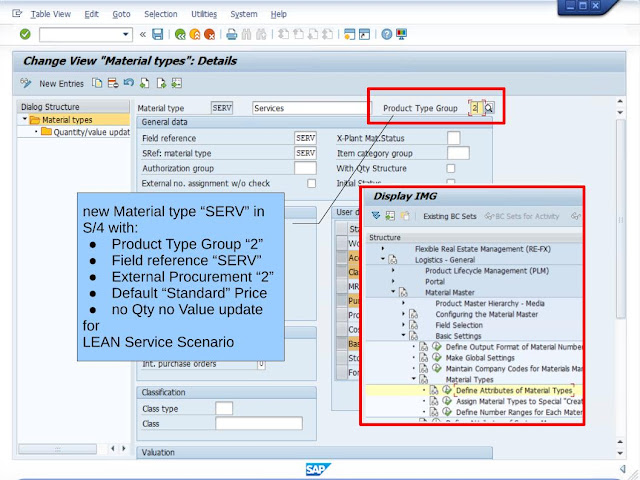
Task: Collapse the Material types folder node arrow
Action: (24, 119)
